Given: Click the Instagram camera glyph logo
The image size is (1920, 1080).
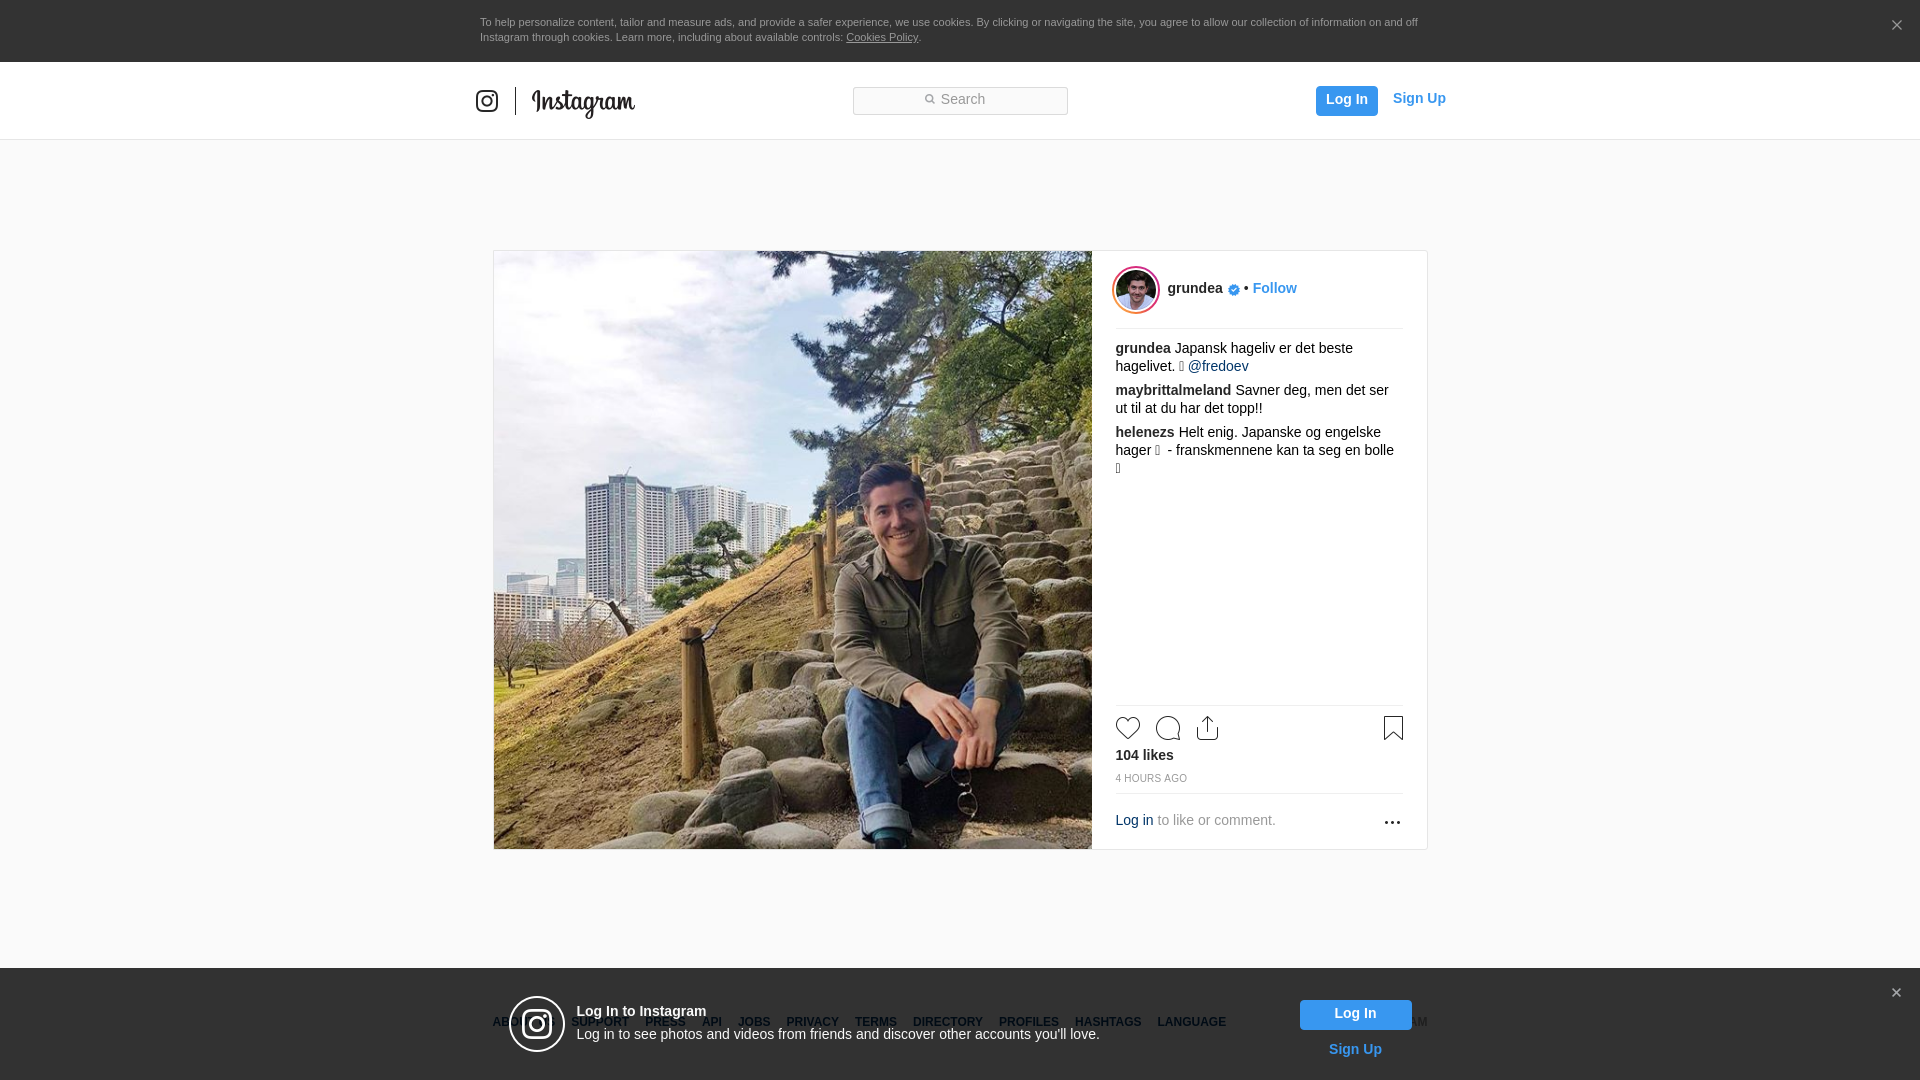Looking at the screenshot, I should point(487,101).
